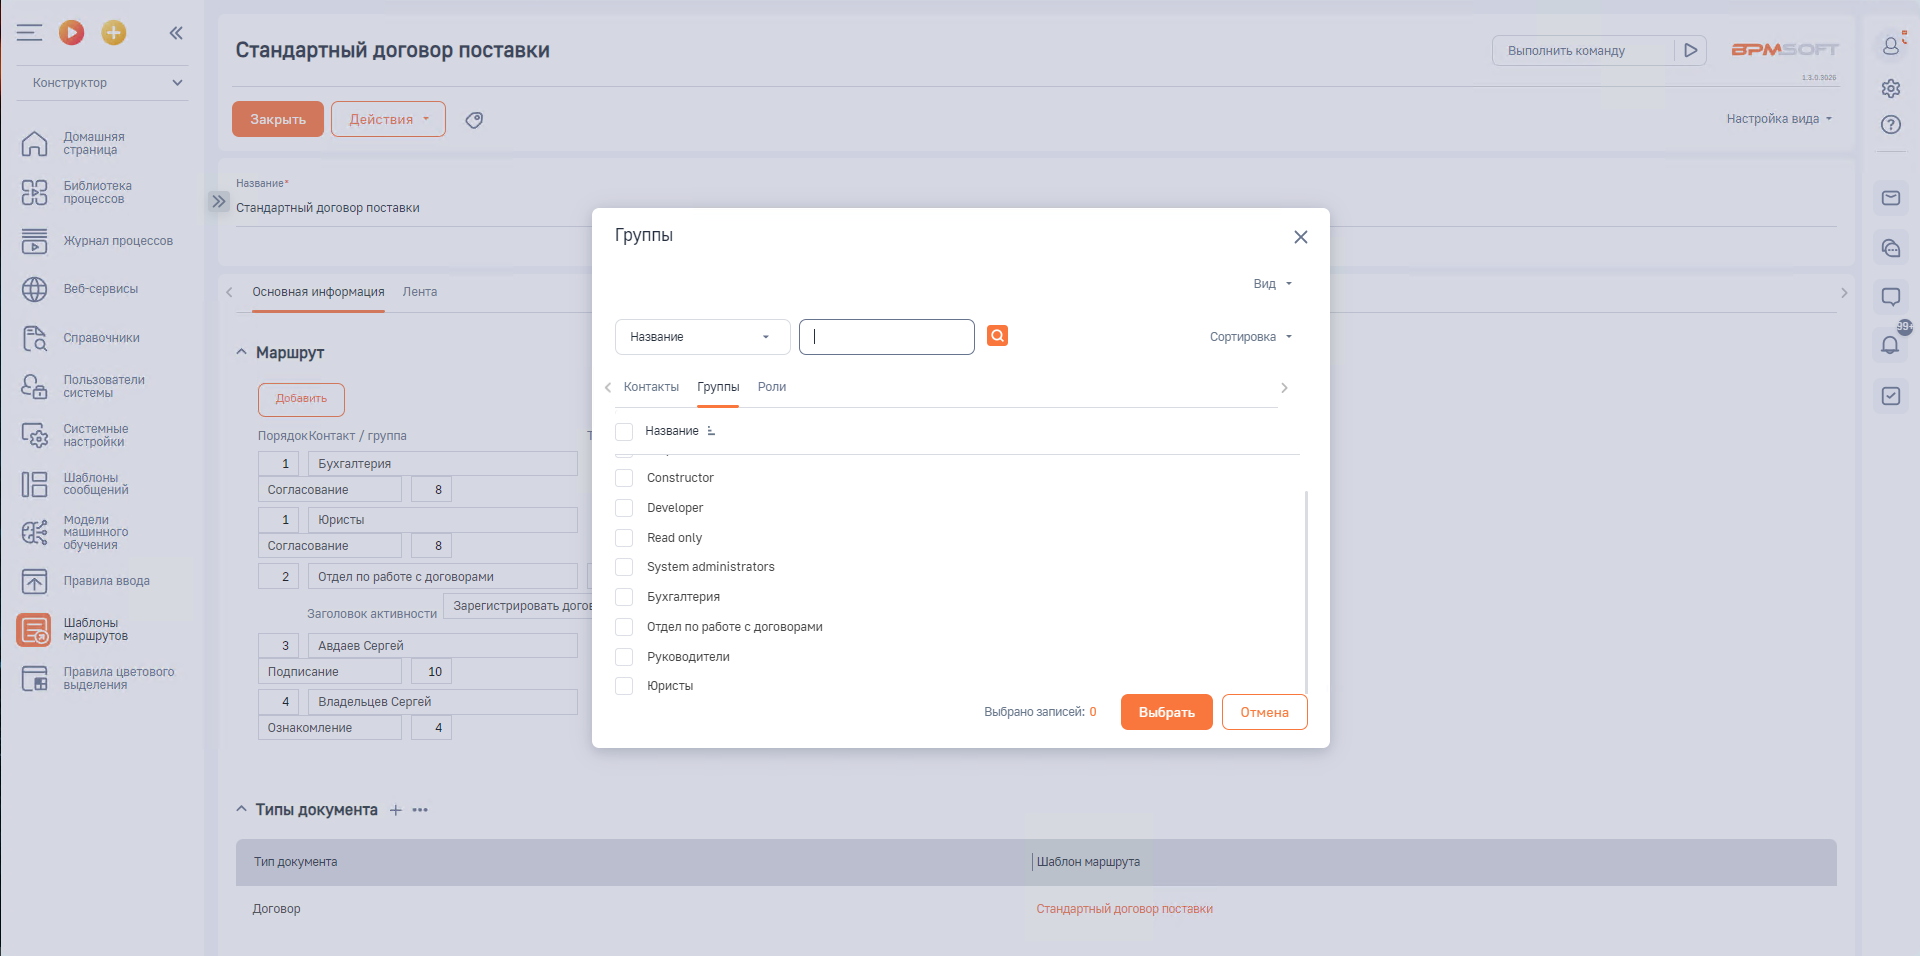Click the Закрыть button
Image resolution: width=1920 pixels, height=956 pixels.
coord(278,119)
